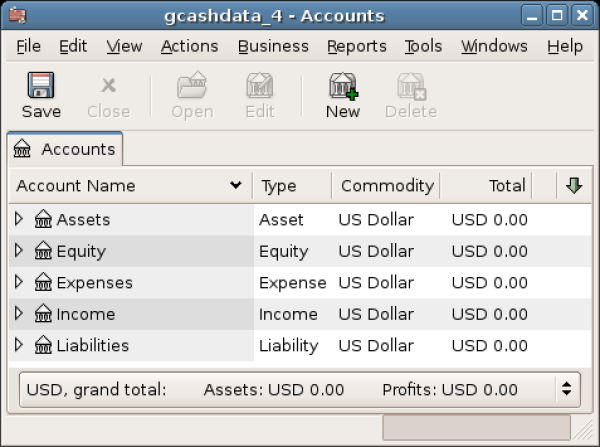Open the grand total currency summary selector

[x=567, y=389]
